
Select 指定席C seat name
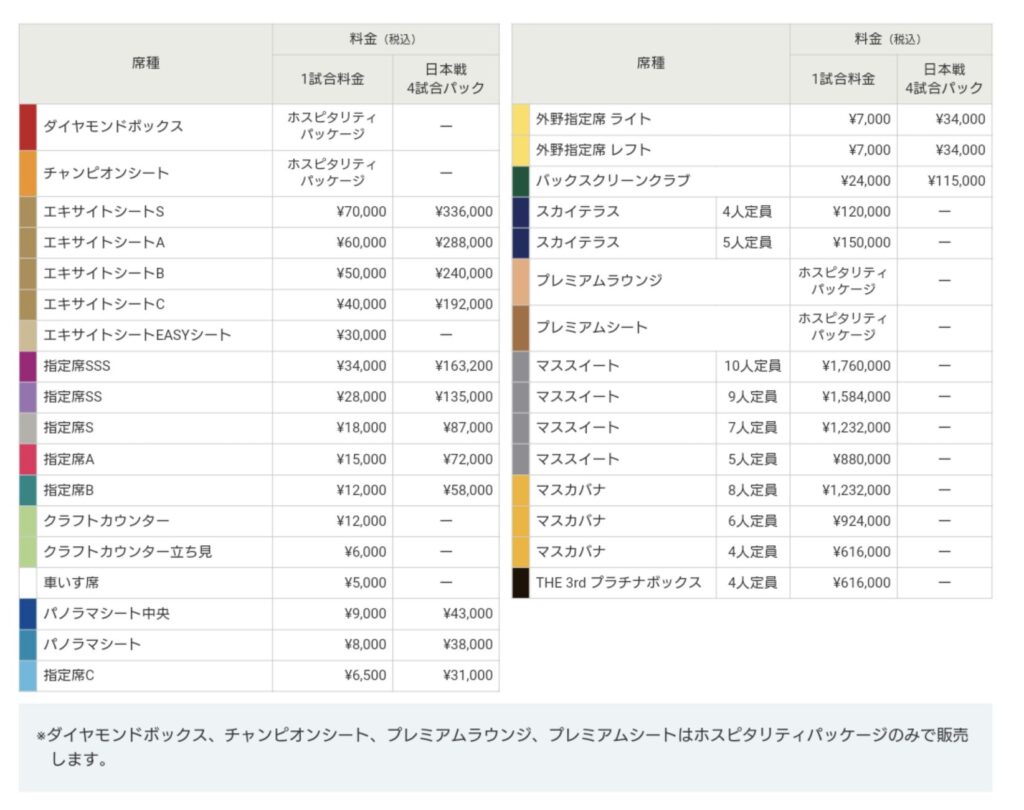tap(69, 675)
